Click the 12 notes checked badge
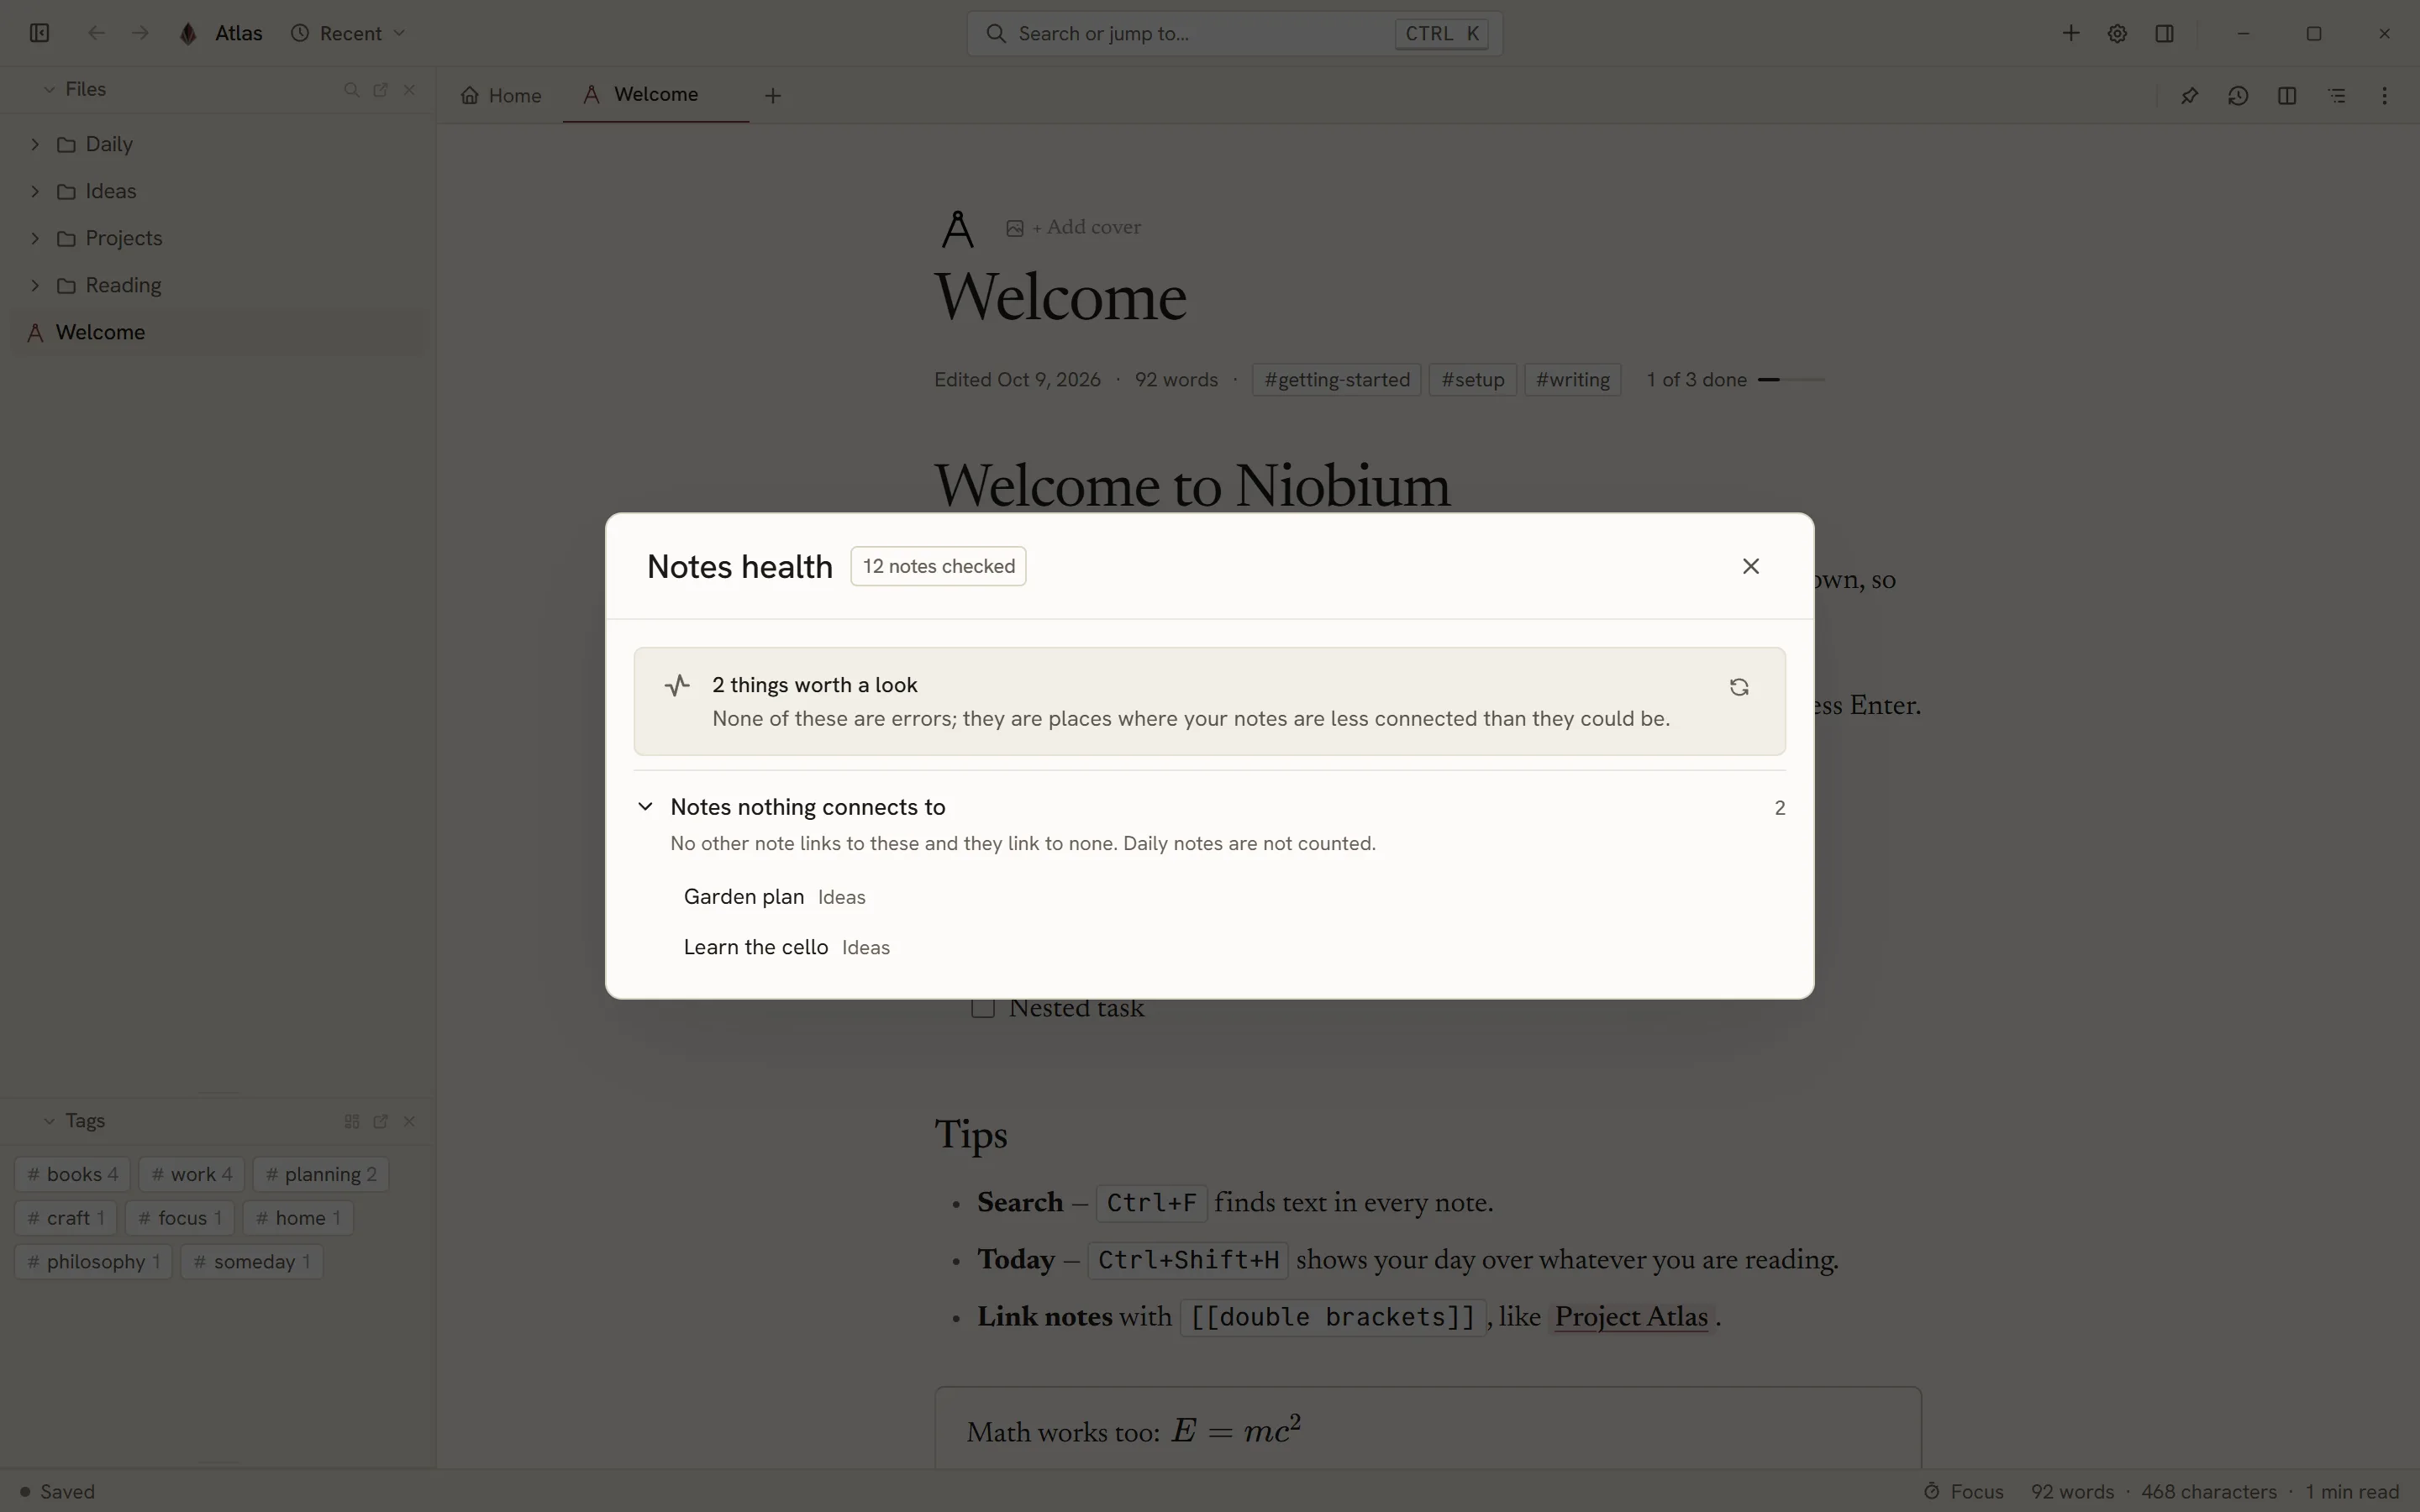2420x1512 pixels. (x=938, y=566)
